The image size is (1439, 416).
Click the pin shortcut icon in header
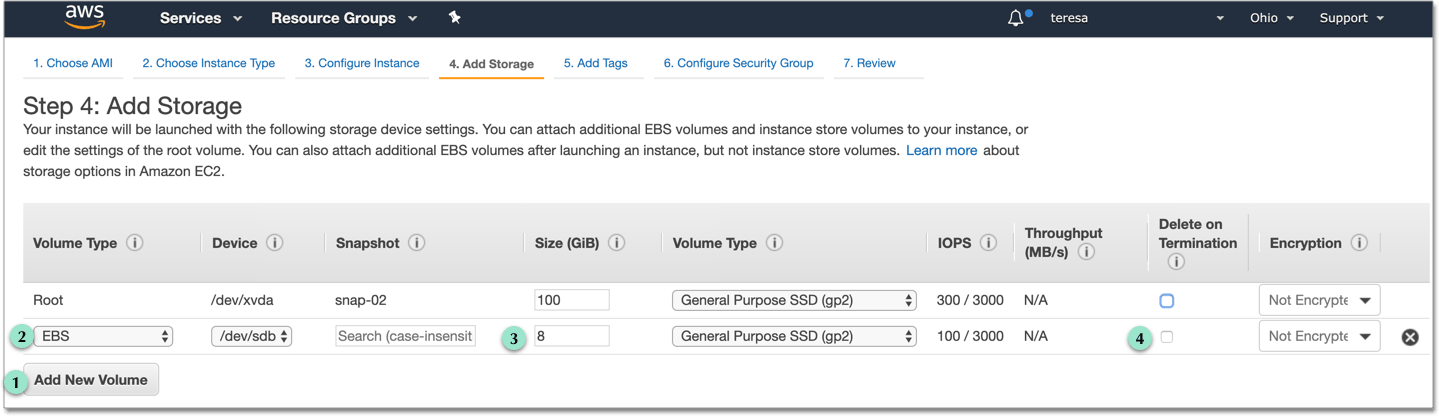(455, 18)
